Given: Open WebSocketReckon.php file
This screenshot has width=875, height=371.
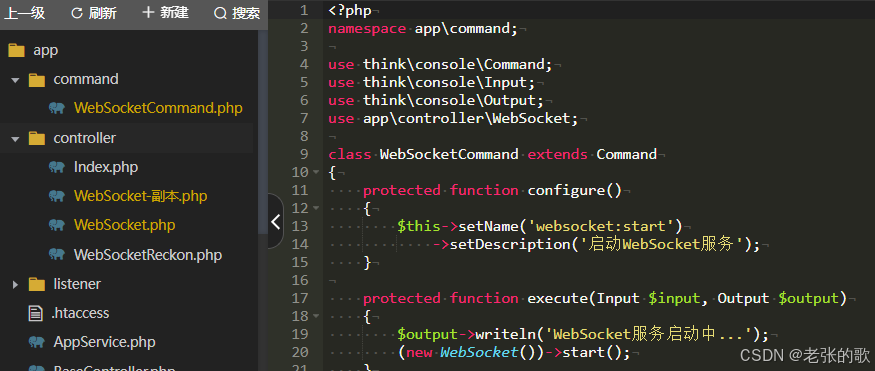Looking at the screenshot, I should (148, 255).
